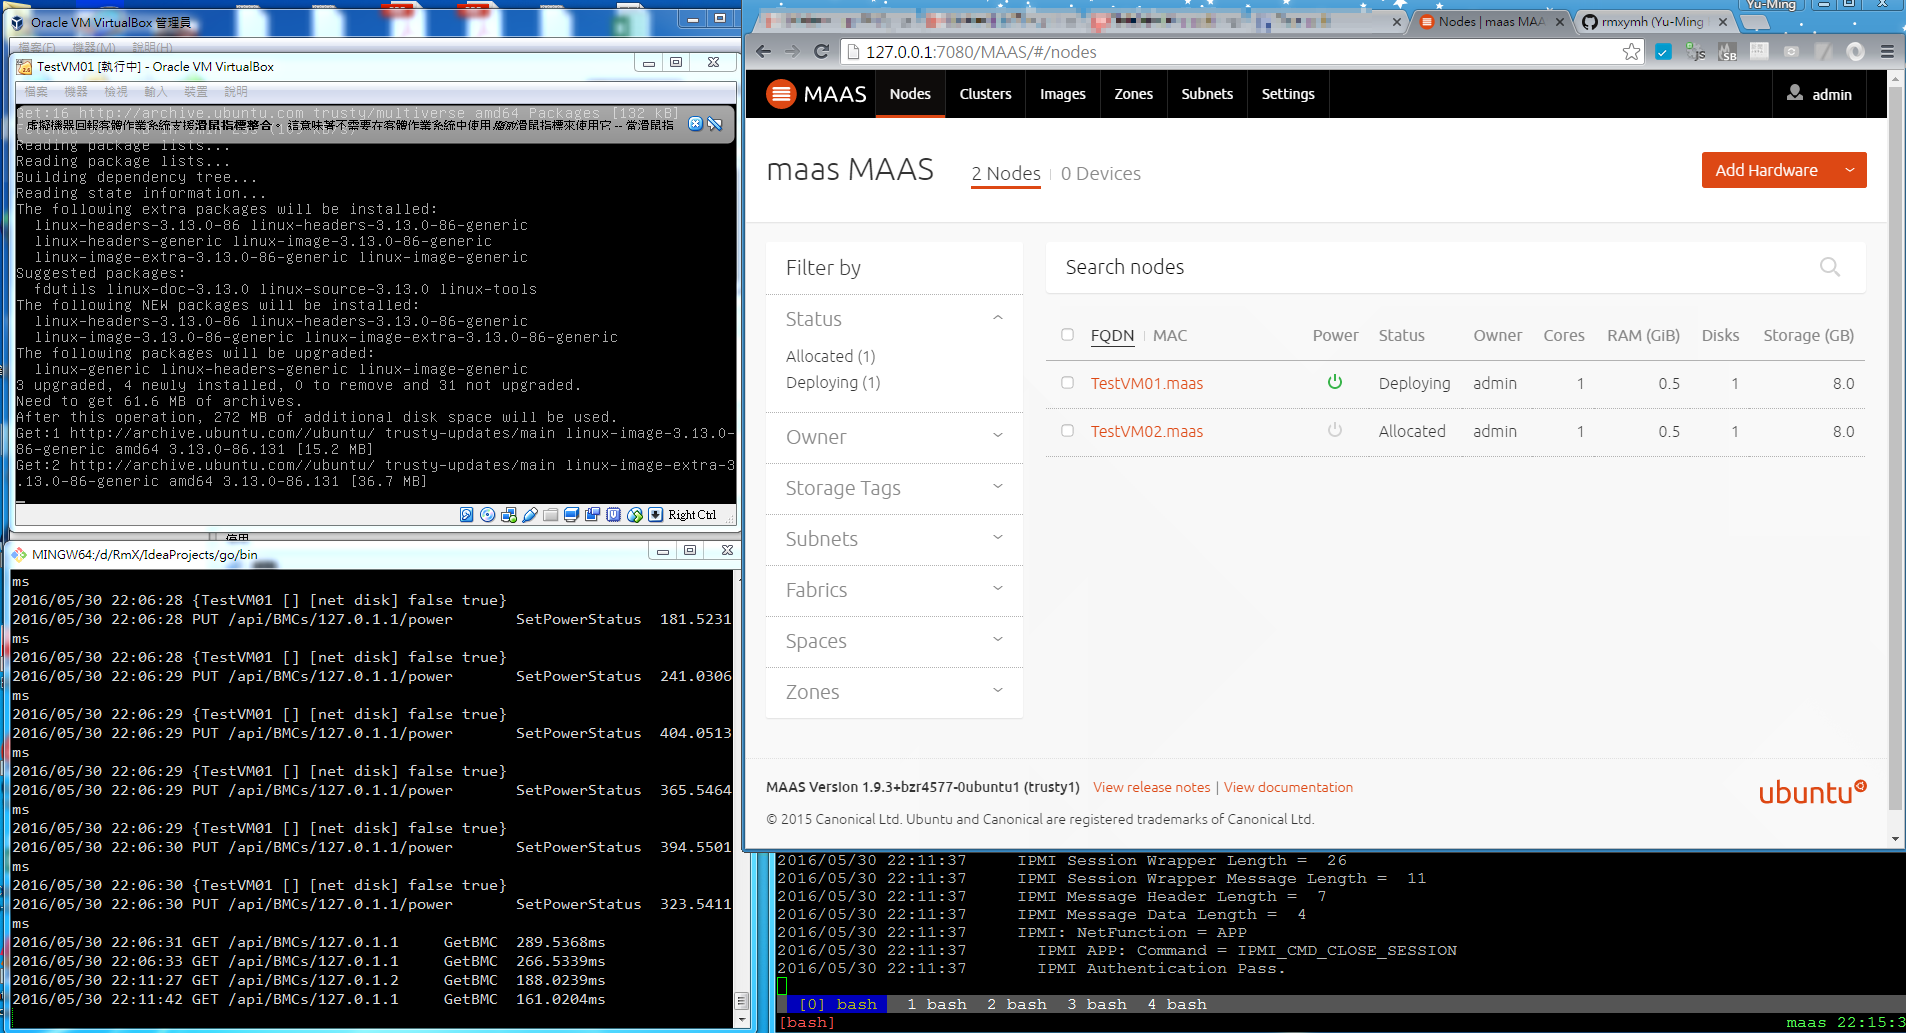
Task: Open the Images navigation tab
Action: [1062, 94]
